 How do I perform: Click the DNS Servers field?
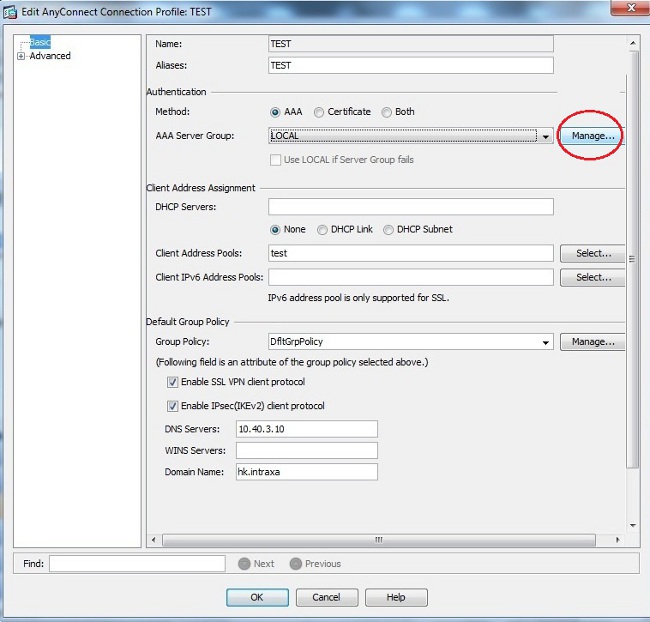[307, 429]
